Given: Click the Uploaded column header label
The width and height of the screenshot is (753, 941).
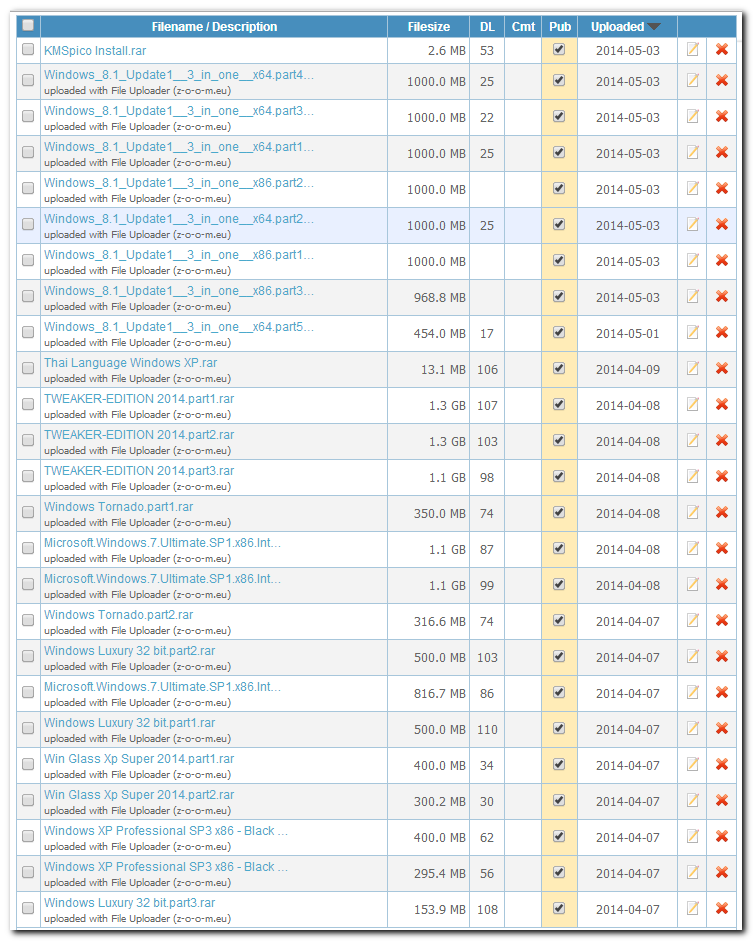Looking at the screenshot, I should pos(617,26).
